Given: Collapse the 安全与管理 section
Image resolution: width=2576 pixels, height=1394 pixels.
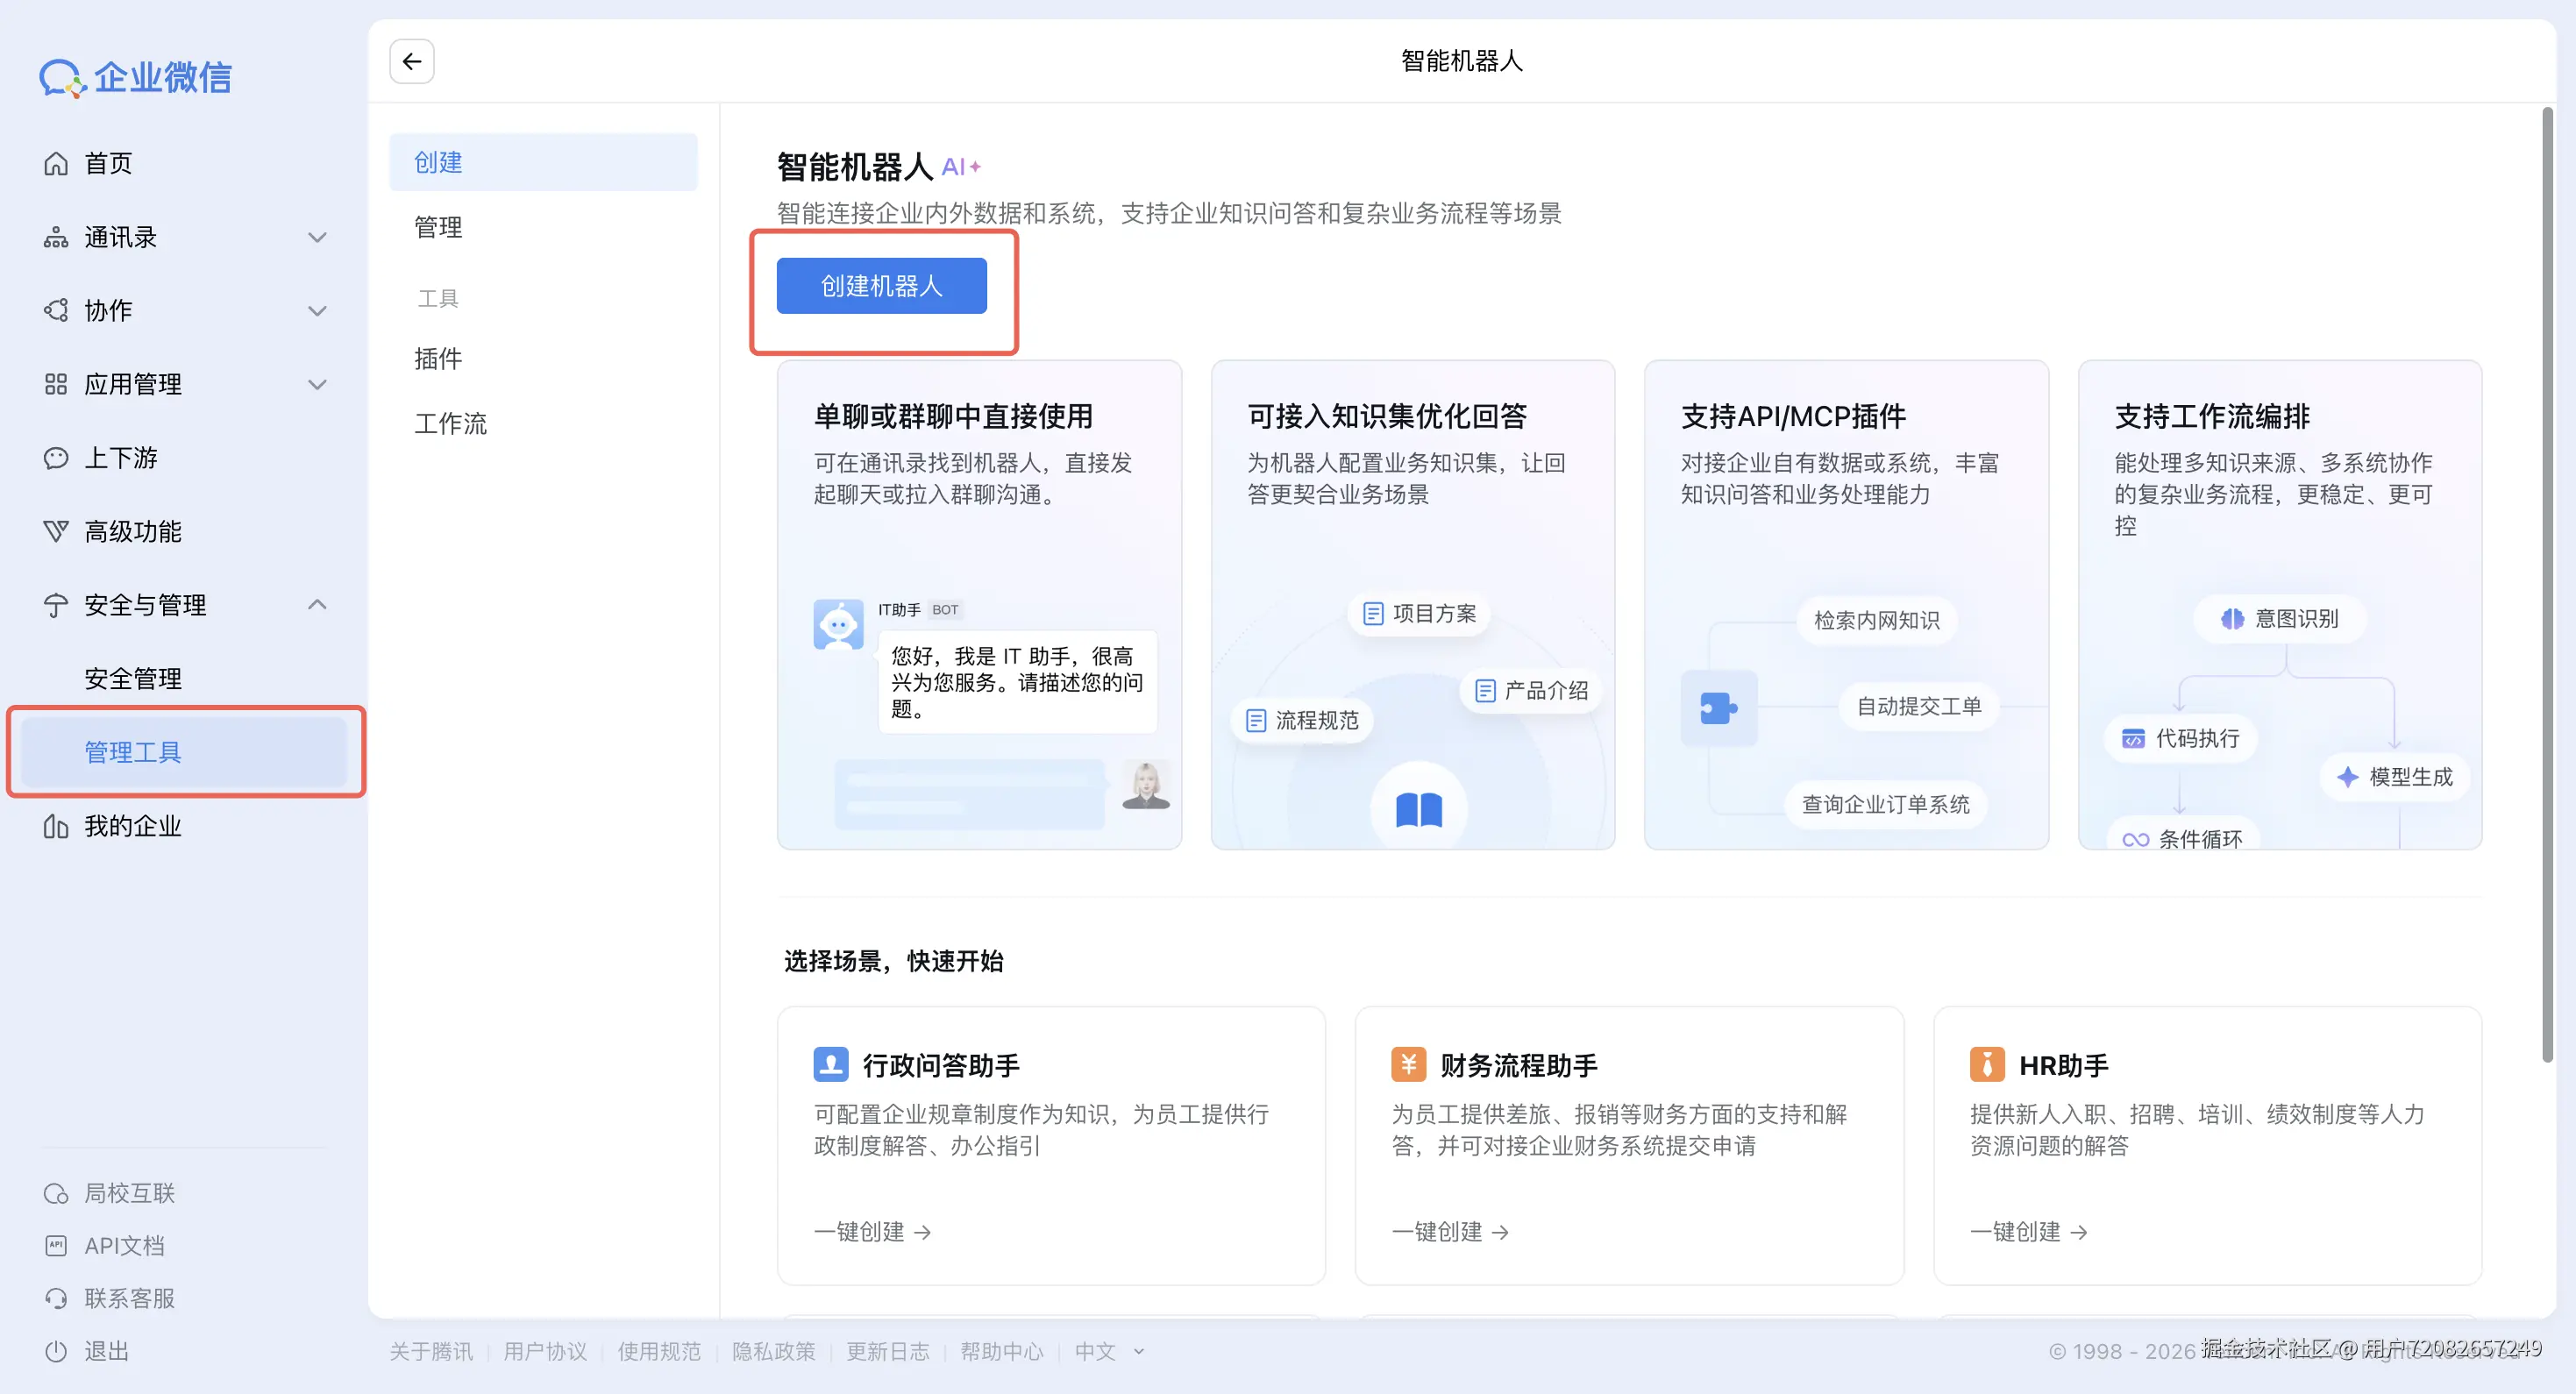Looking at the screenshot, I should [317, 605].
